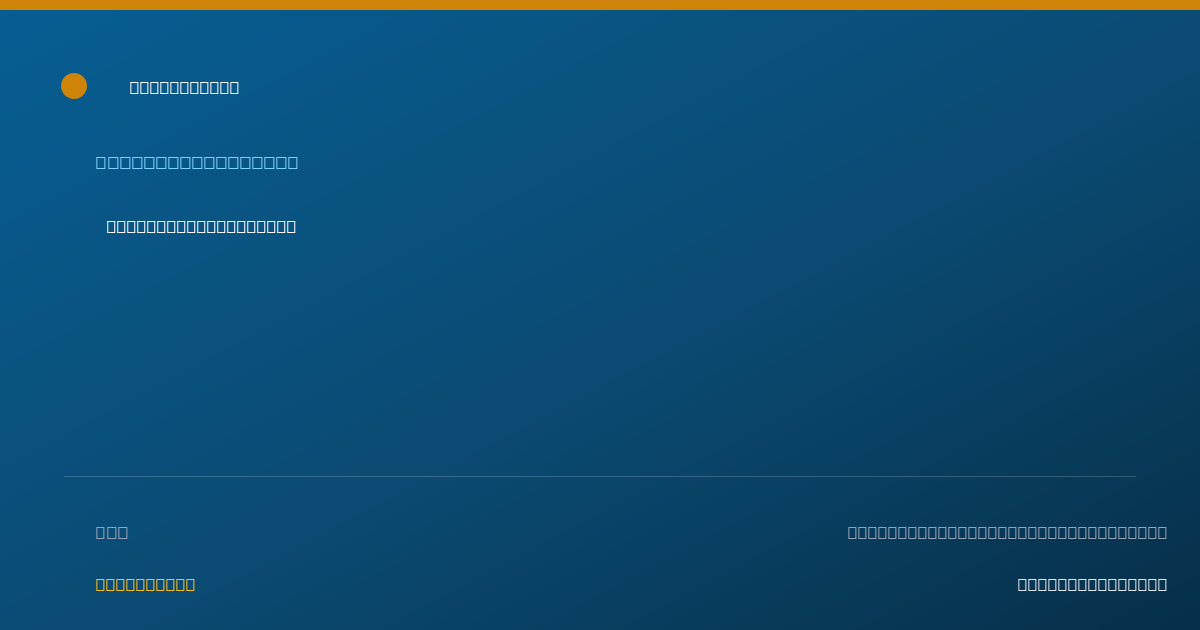The height and width of the screenshot is (630, 1200).
Task: Click the first character of the long gray bottom-right text
Action: pos(853,532)
